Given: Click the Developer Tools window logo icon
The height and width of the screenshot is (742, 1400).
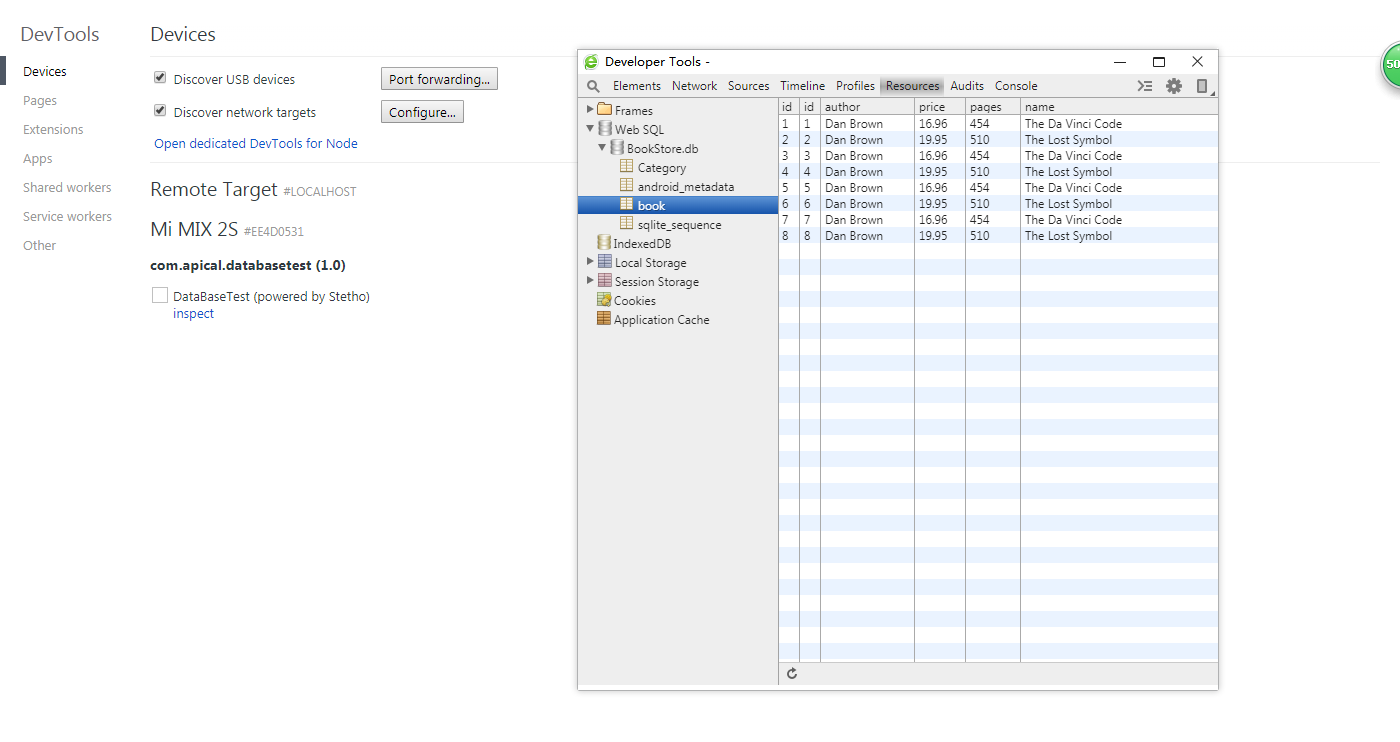Looking at the screenshot, I should coord(591,62).
